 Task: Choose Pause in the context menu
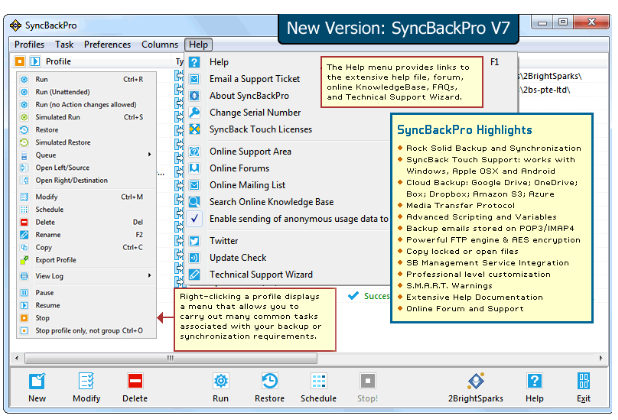tap(86, 292)
